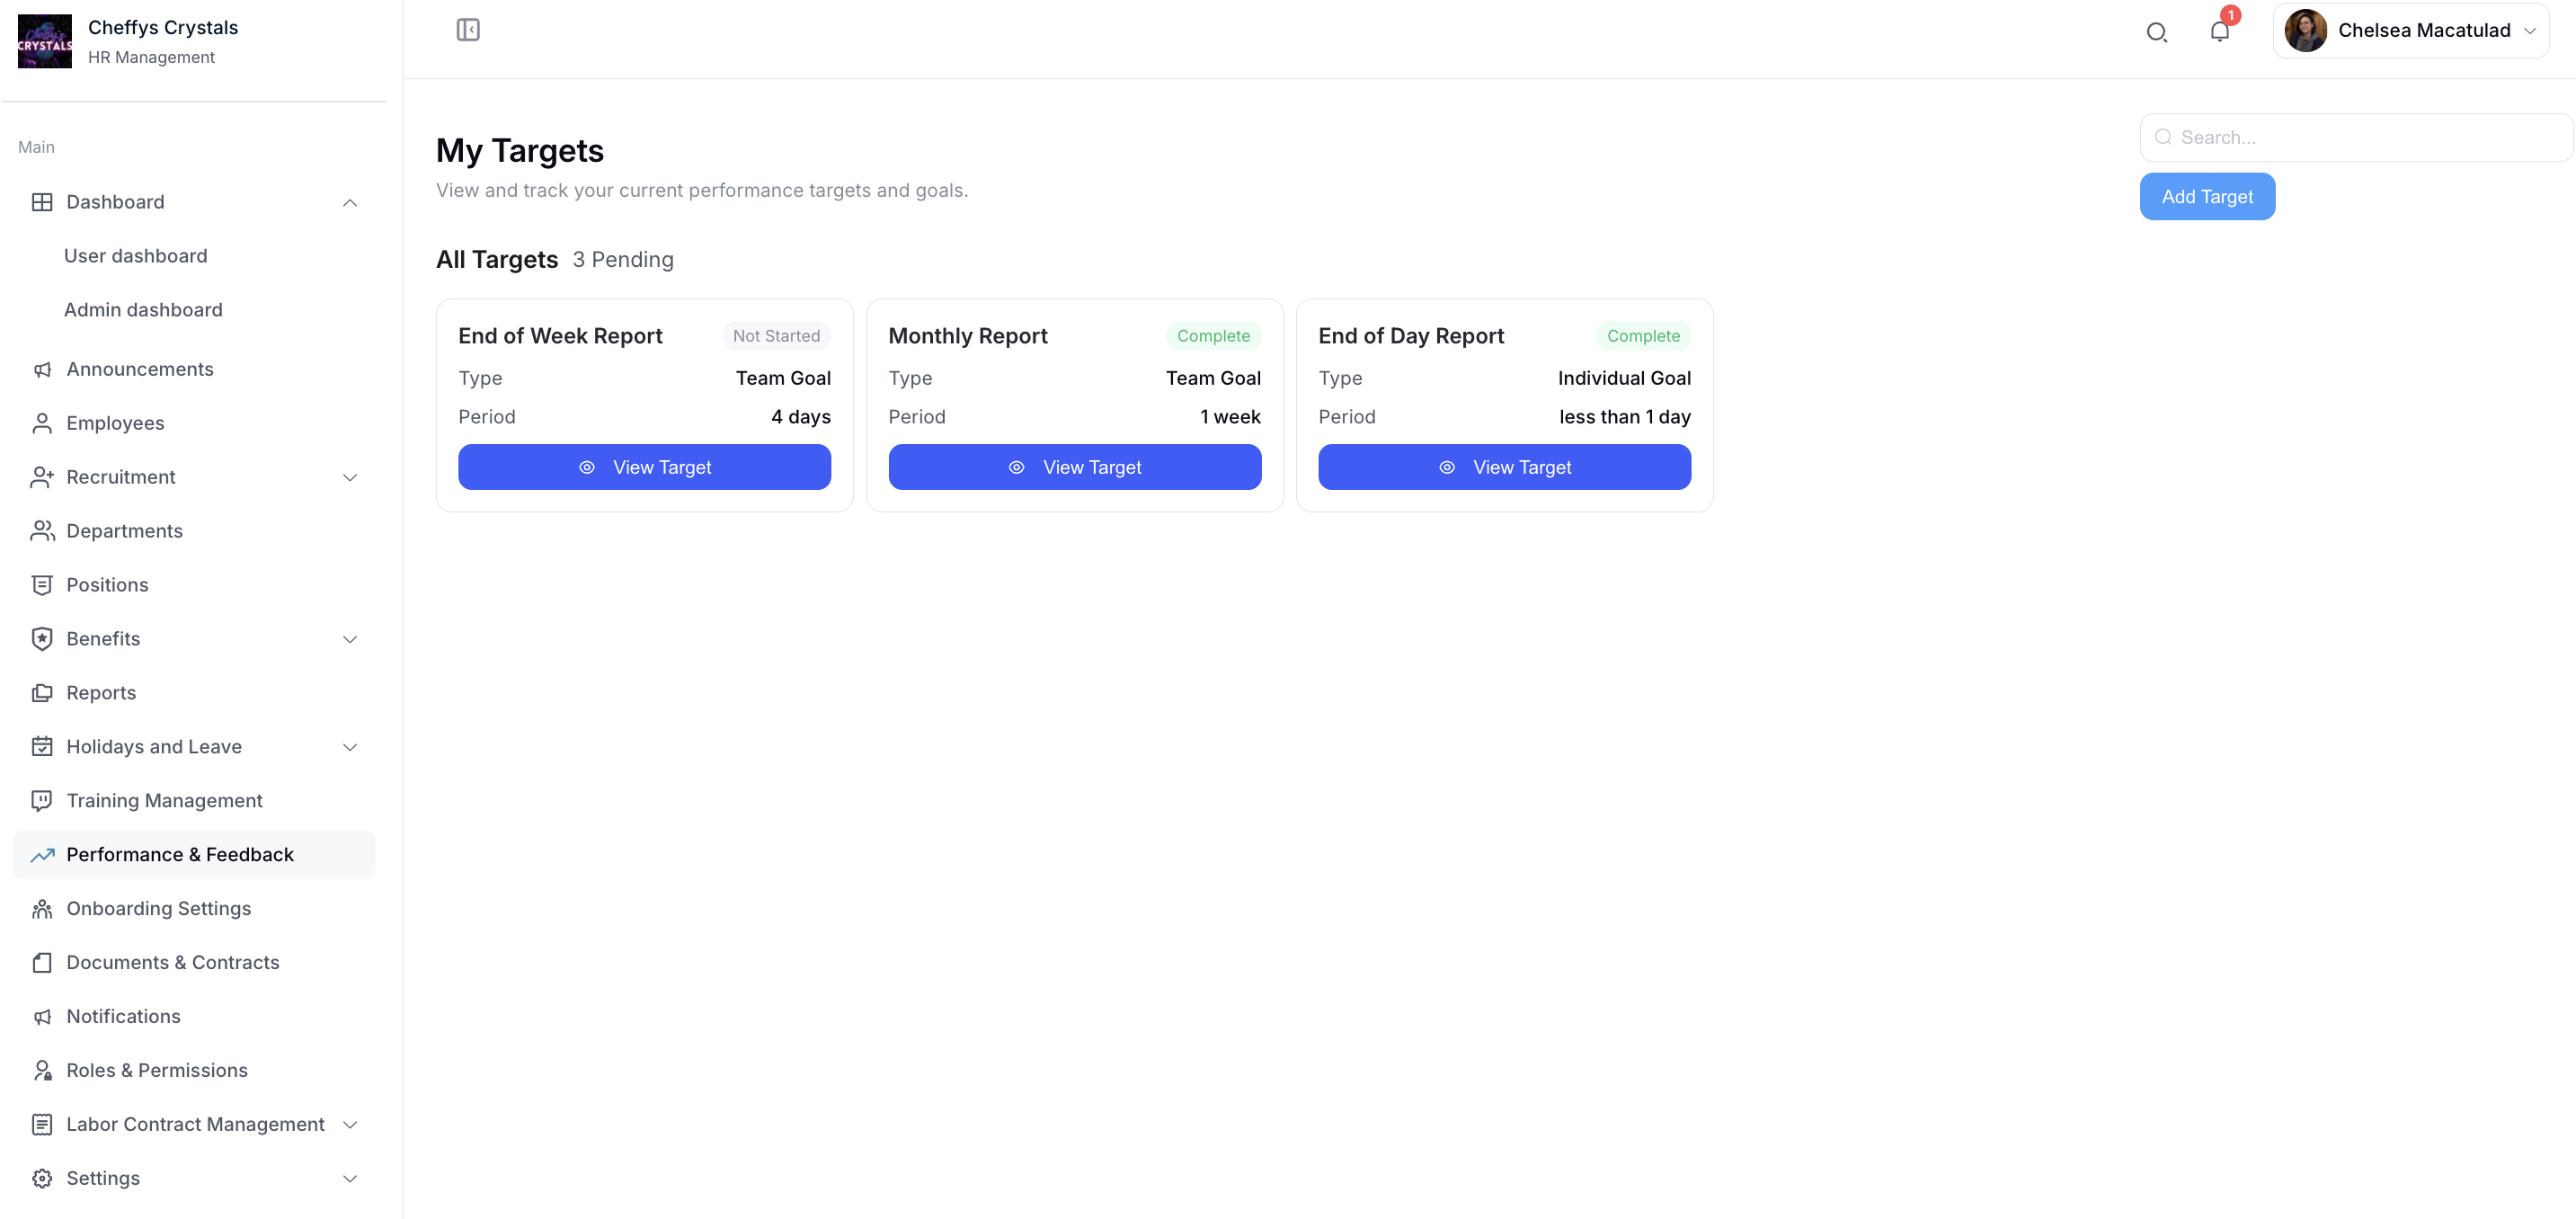Expand the Recruitment submenu
The width and height of the screenshot is (2576, 1219).
click(x=350, y=478)
